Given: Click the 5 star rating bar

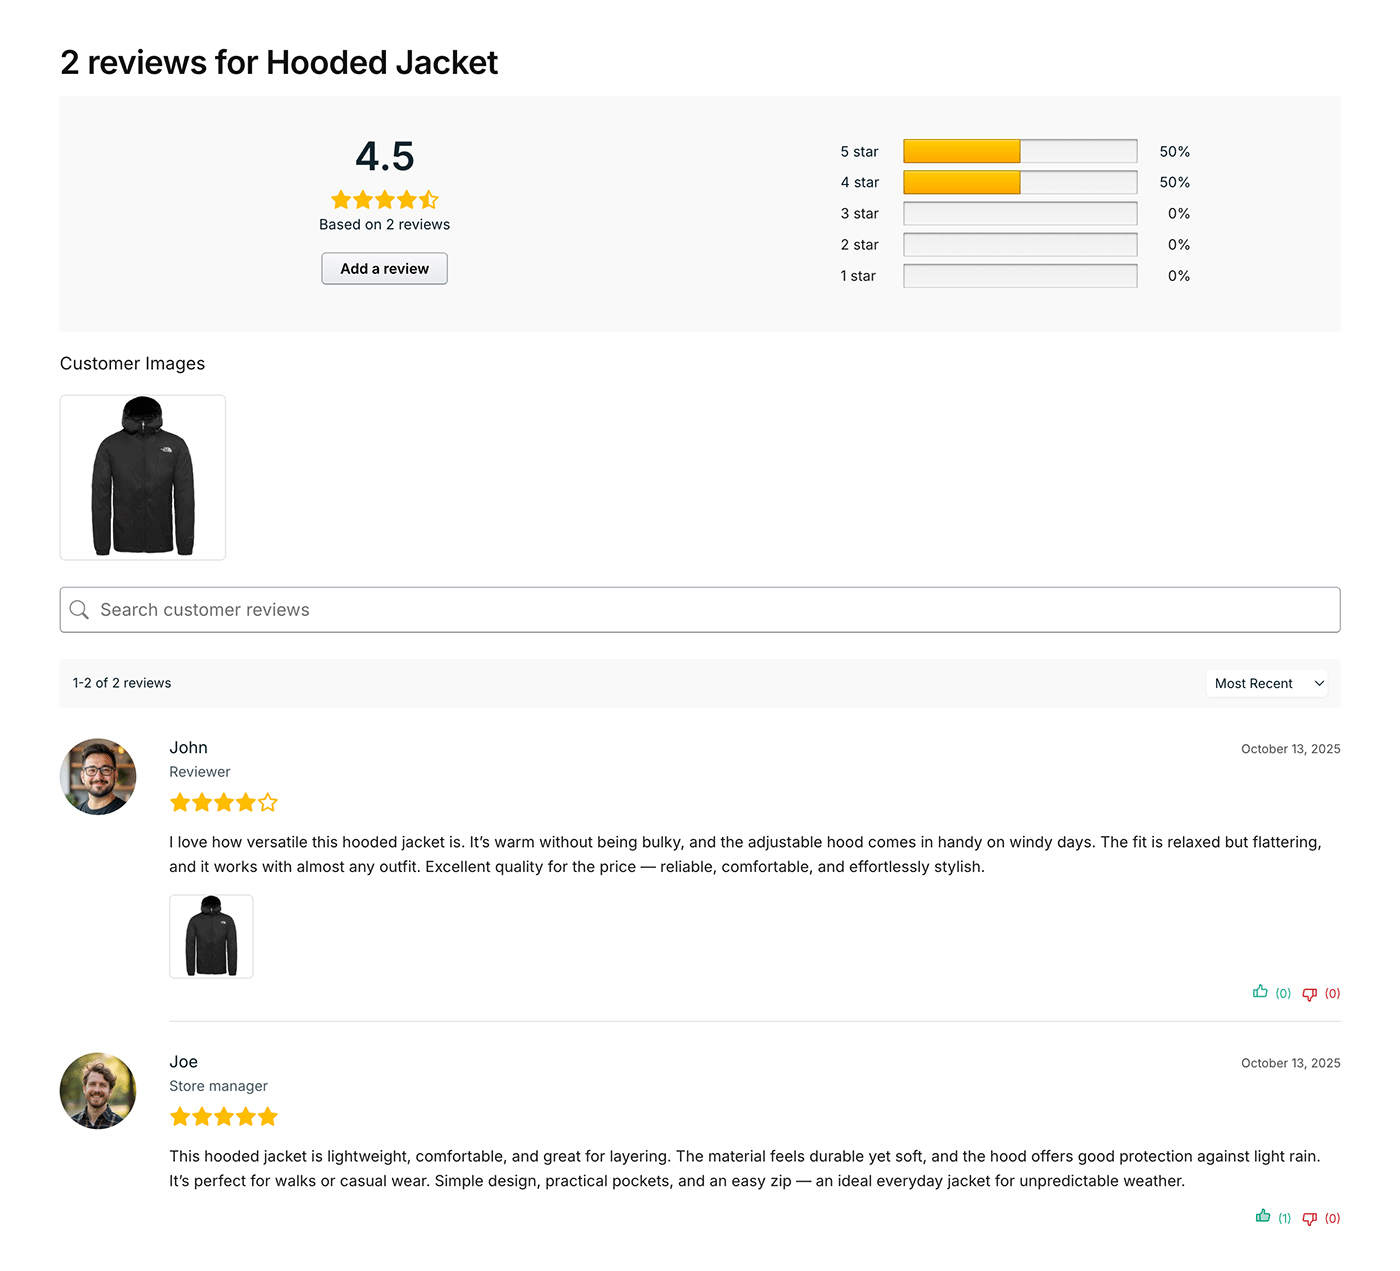Looking at the screenshot, I should click(1019, 152).
